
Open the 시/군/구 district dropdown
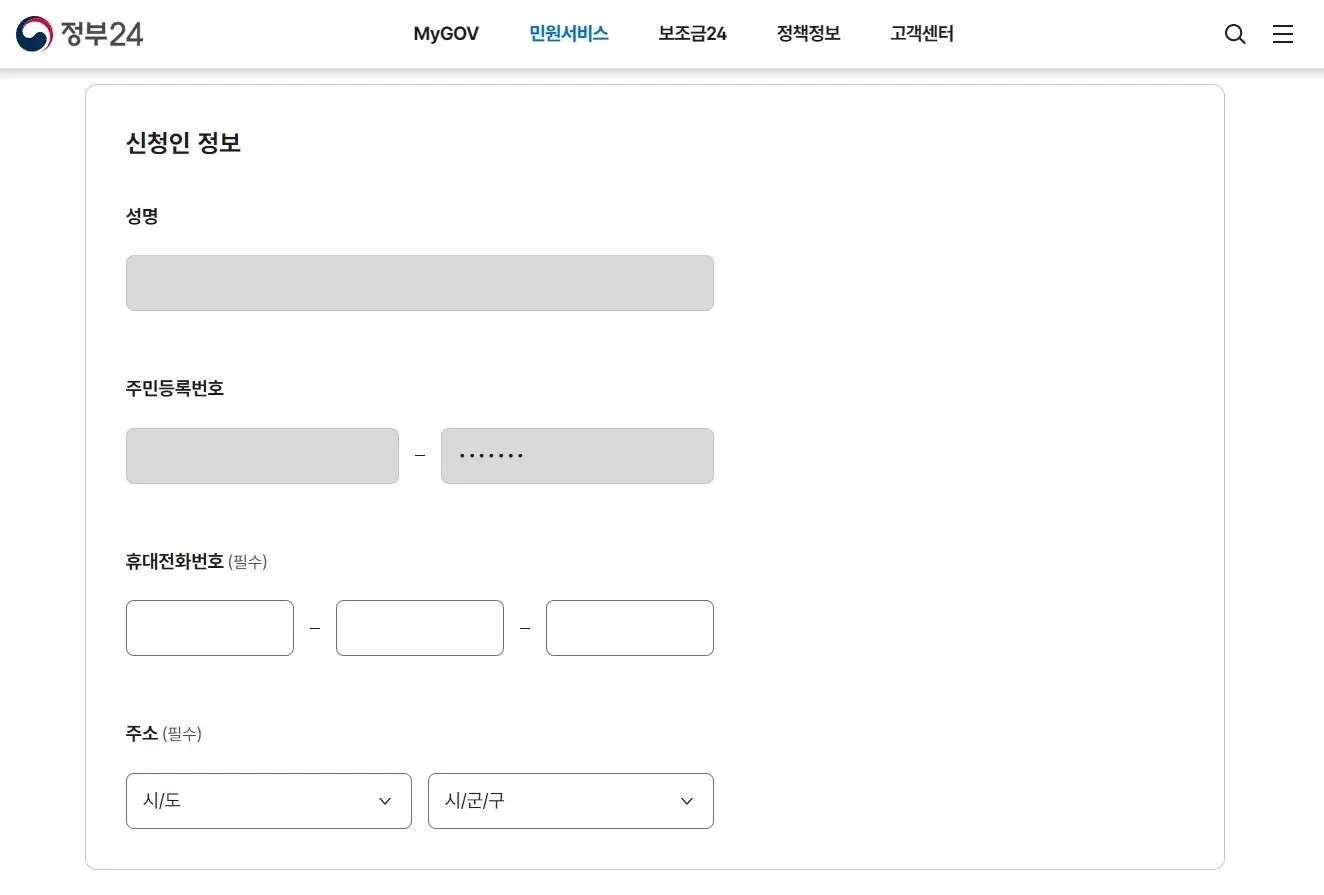pyautogui.click(x=570, y=801)
